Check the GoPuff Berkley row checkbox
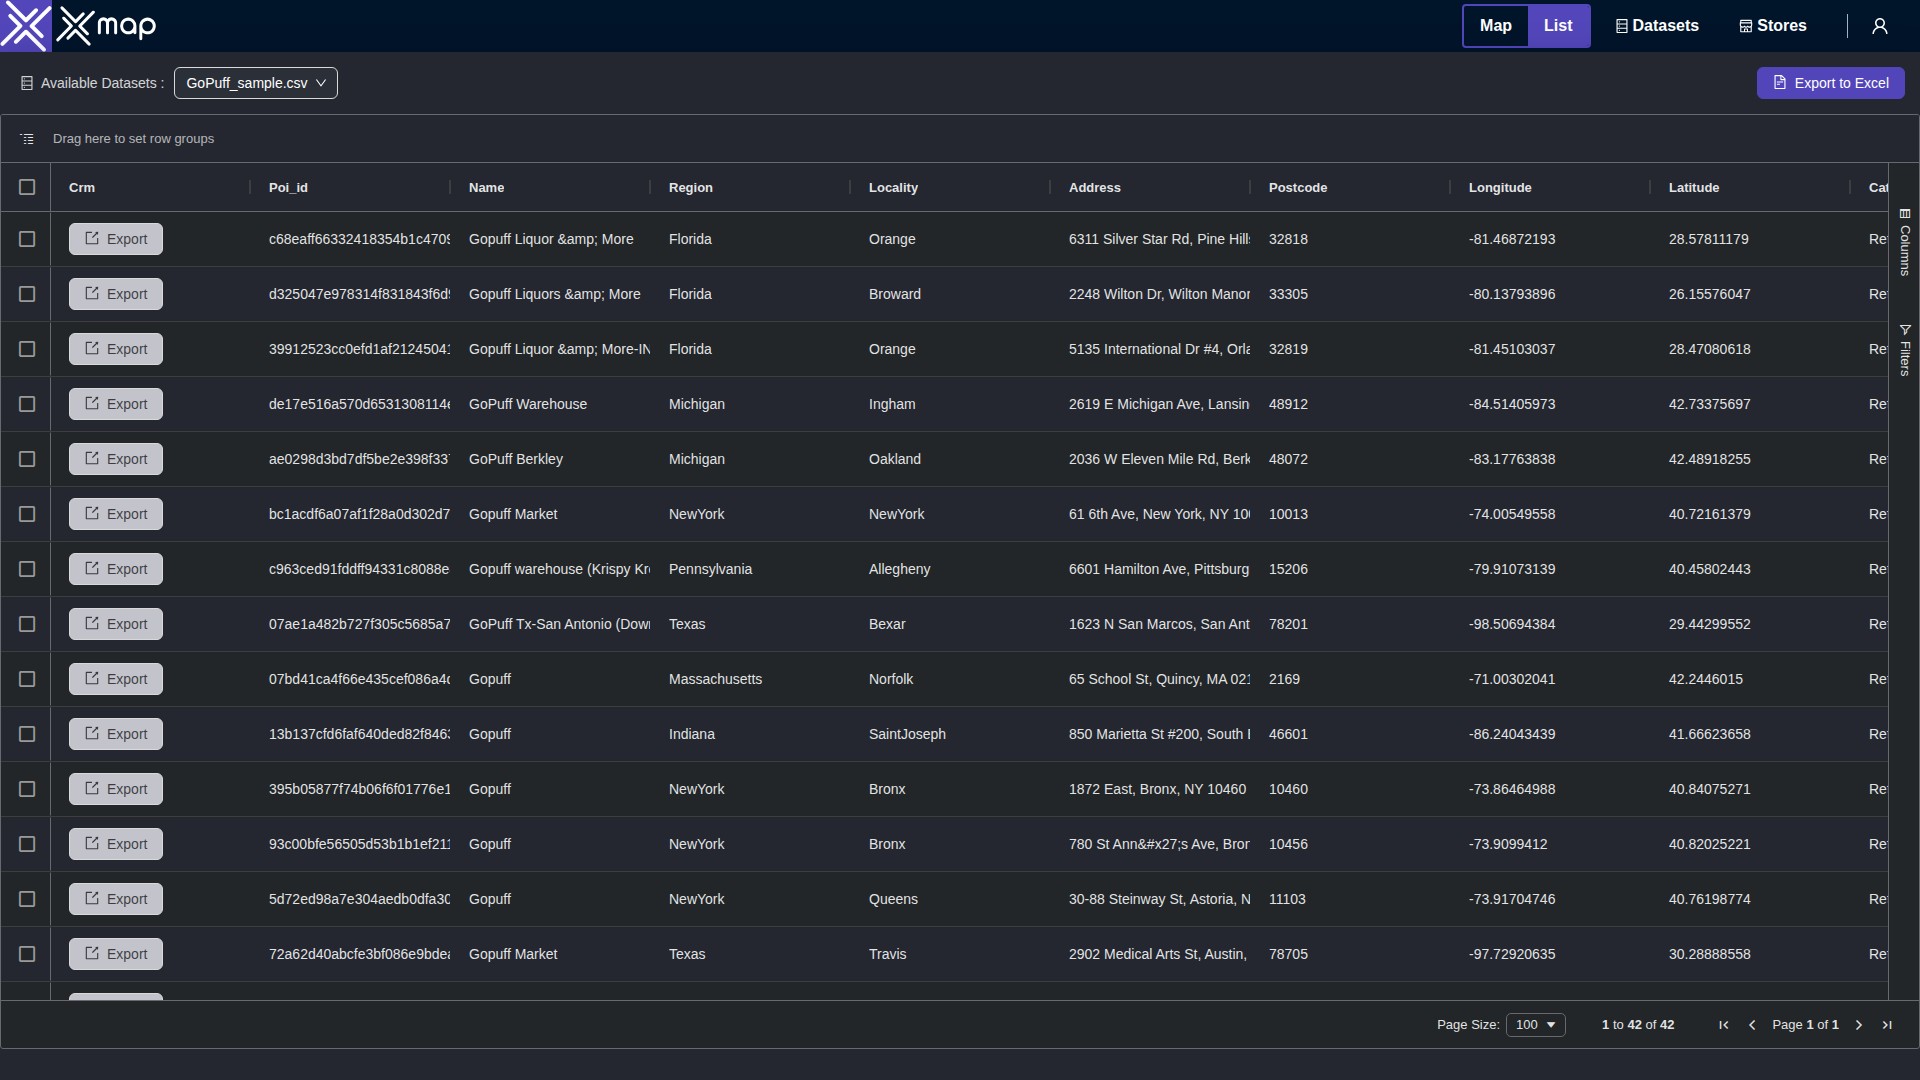1920x1080 pixels. [x=27, y=459]
